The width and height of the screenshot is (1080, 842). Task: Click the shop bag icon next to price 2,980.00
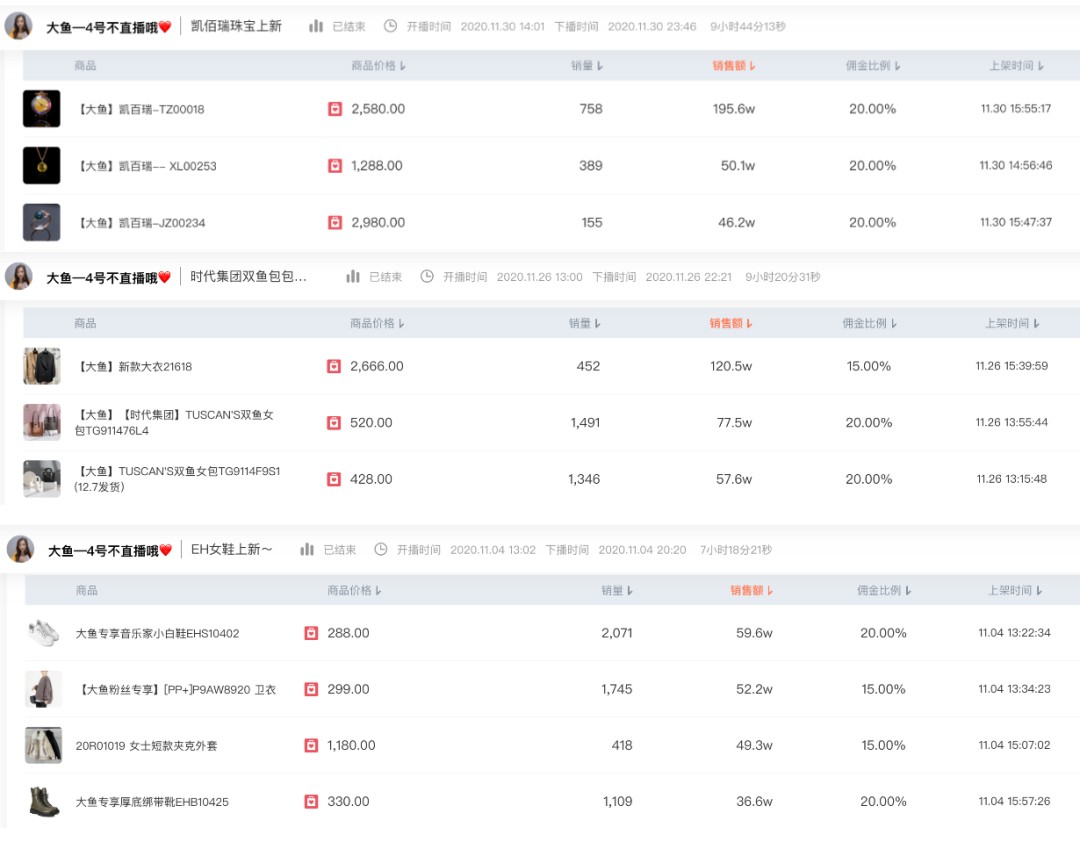(335, 223)
